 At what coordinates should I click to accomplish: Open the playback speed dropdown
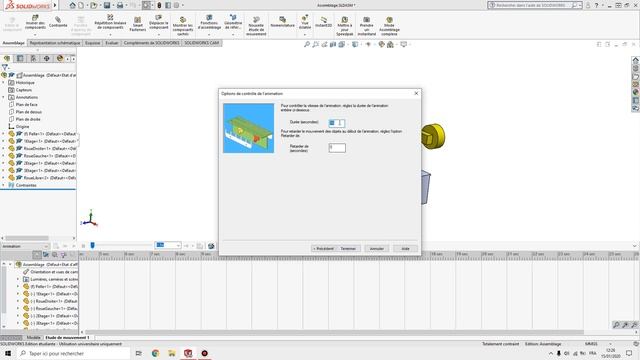(x=178, y=245)
